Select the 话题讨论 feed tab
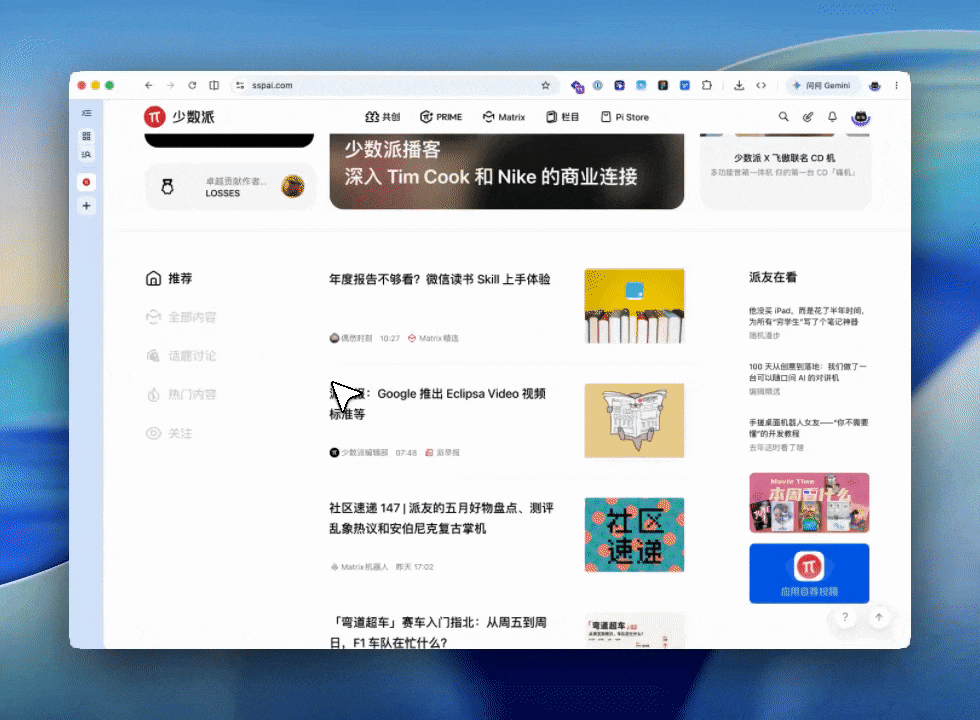Screen dimensions: 980x720 point(181,356)
